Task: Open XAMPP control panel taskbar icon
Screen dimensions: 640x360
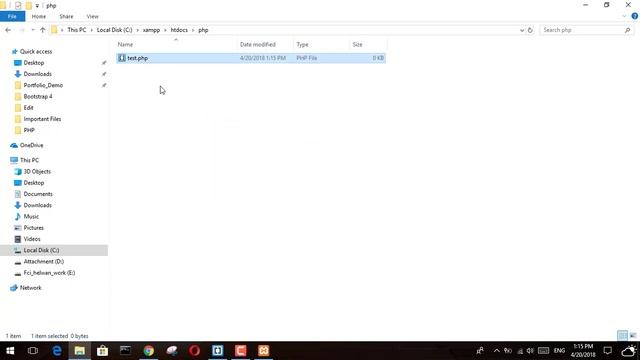Action: click(x=264, y=351)
